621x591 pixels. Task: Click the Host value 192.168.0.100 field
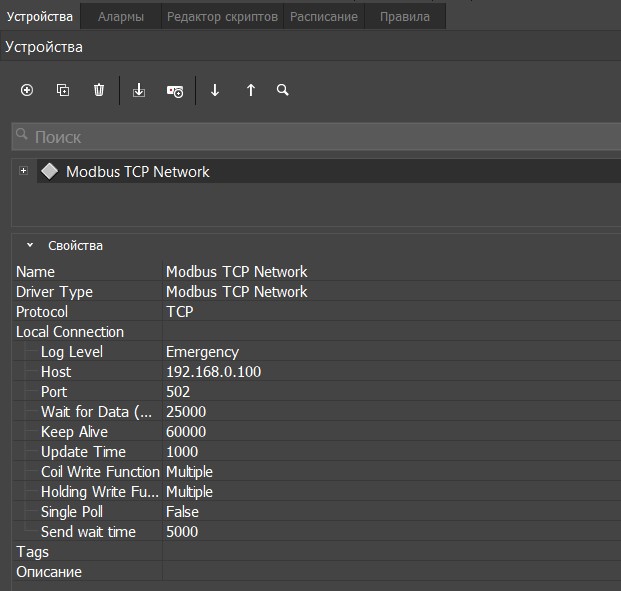(x=390, y=372)
